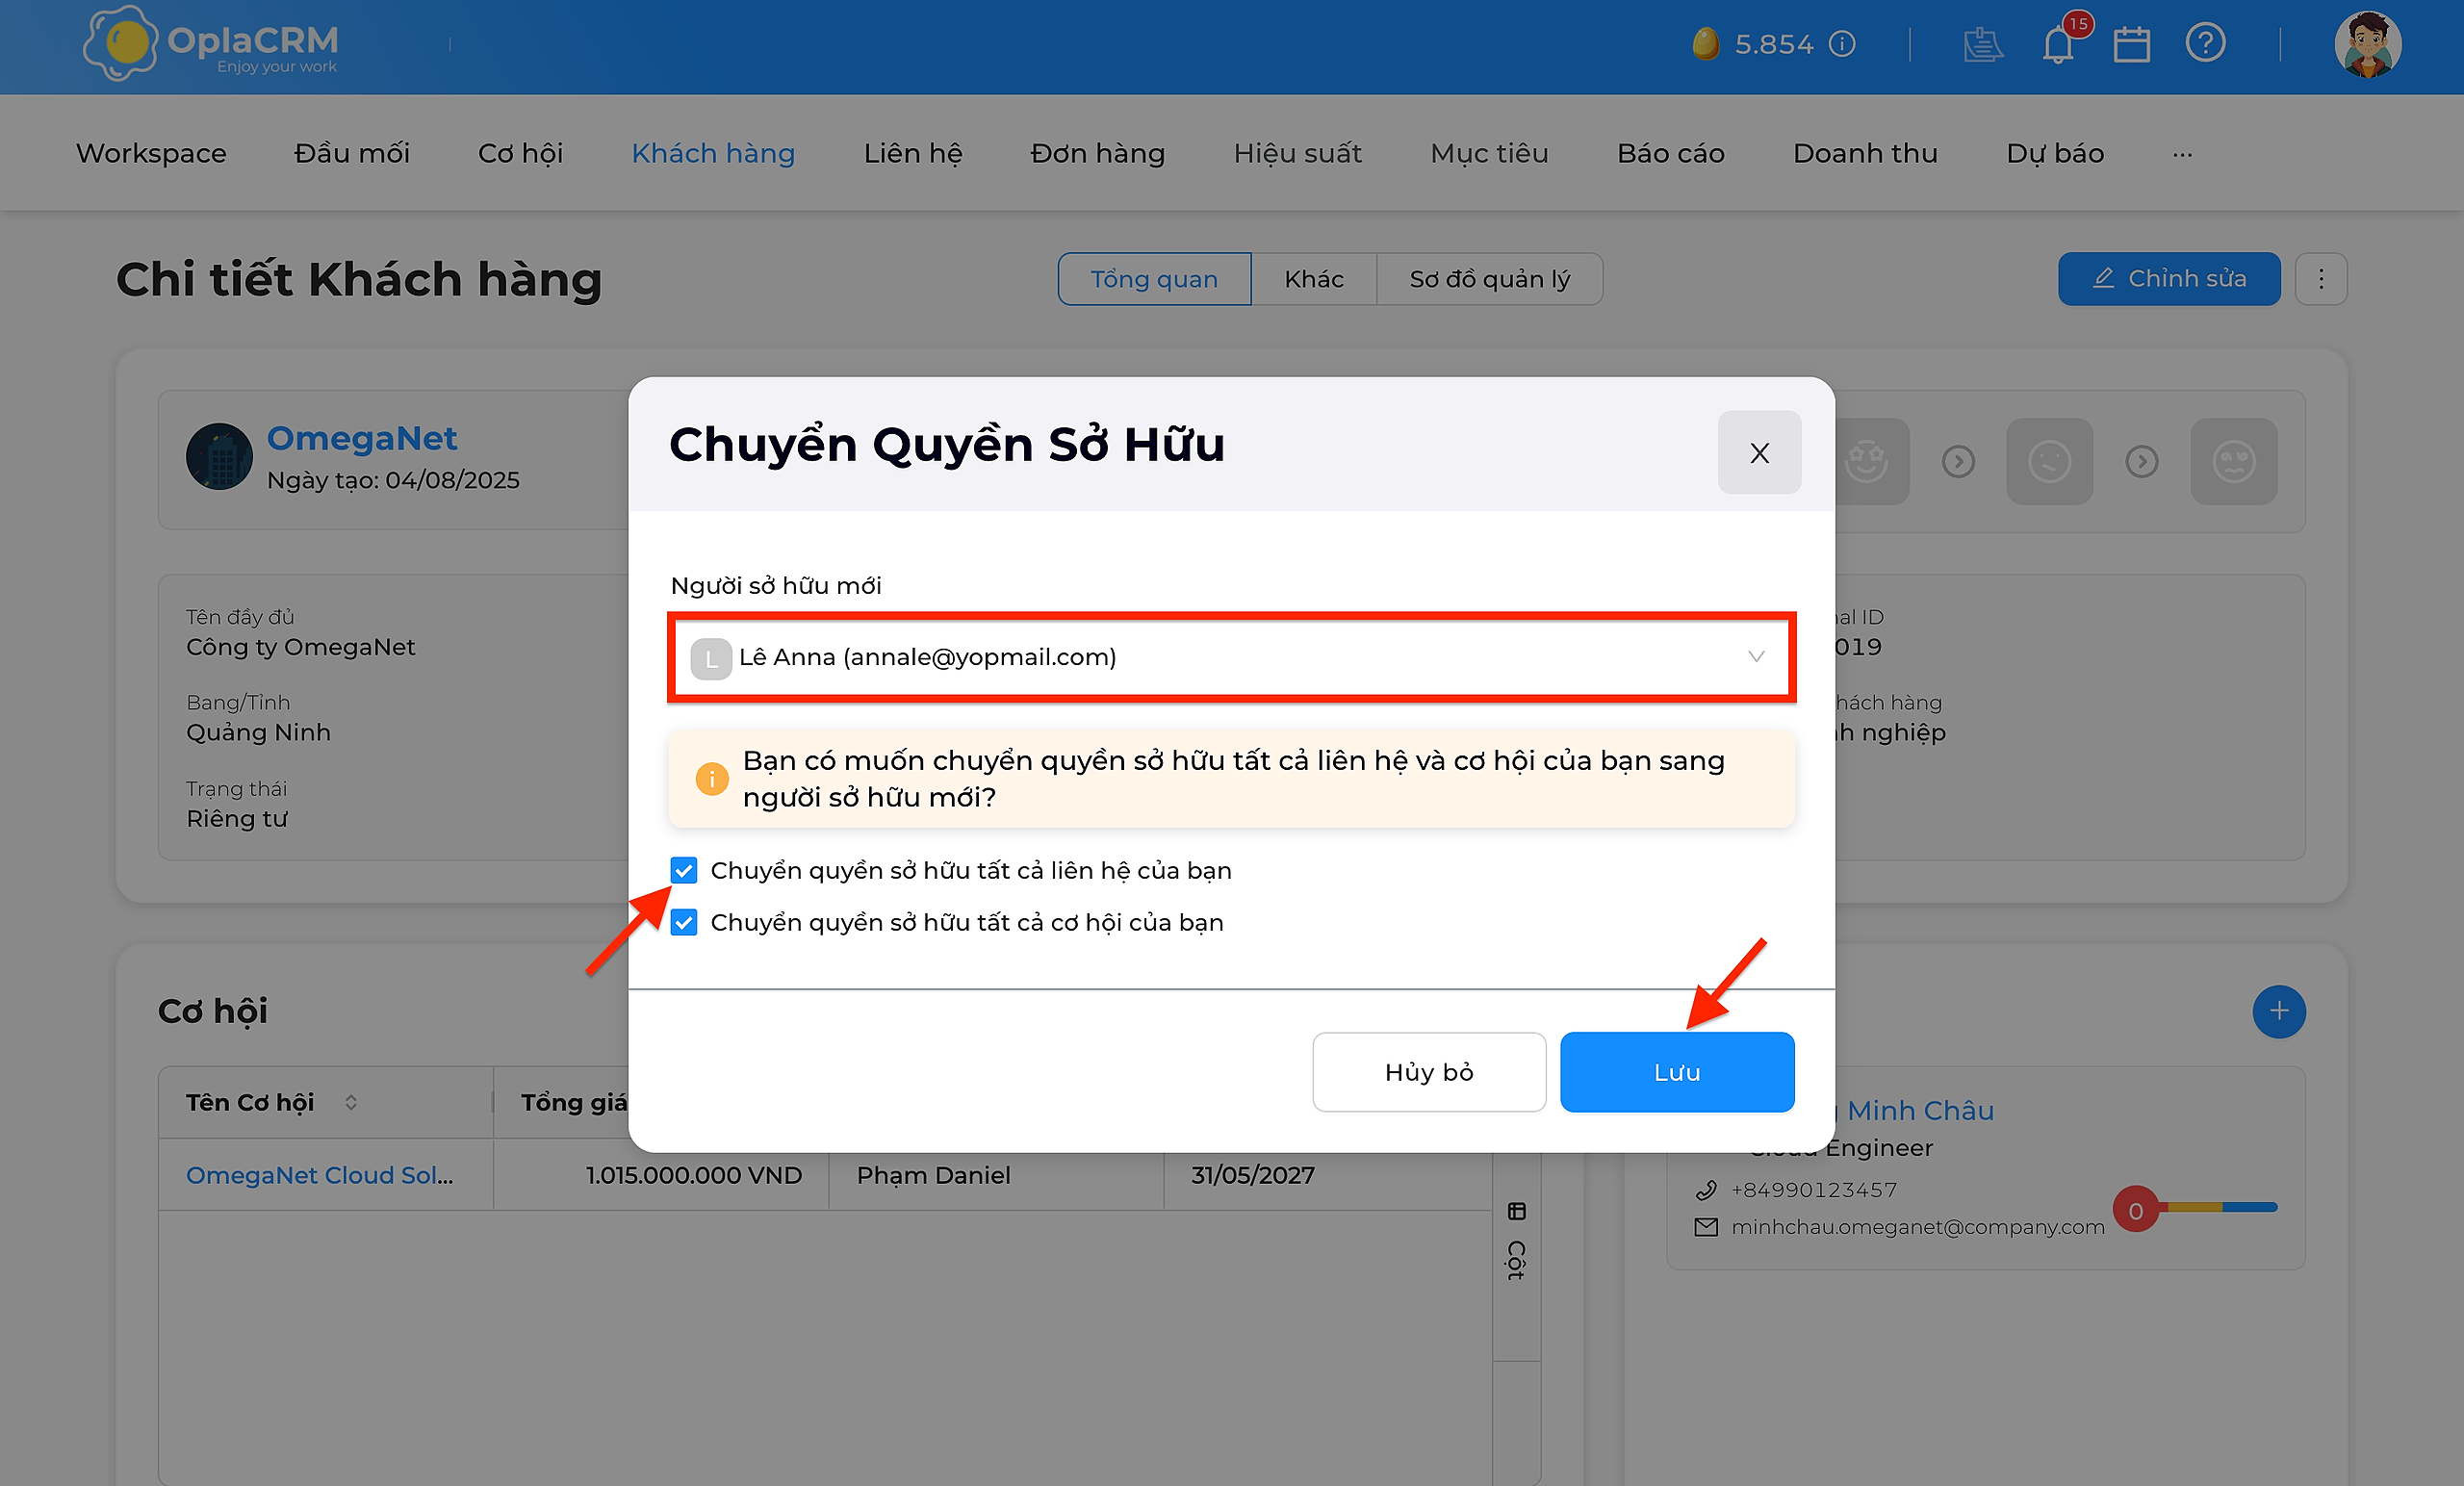Click the phone icon for +84990123457
Image resolution: width=2464 pixels, height=1486 pixels.
tap(1706, 1190)
